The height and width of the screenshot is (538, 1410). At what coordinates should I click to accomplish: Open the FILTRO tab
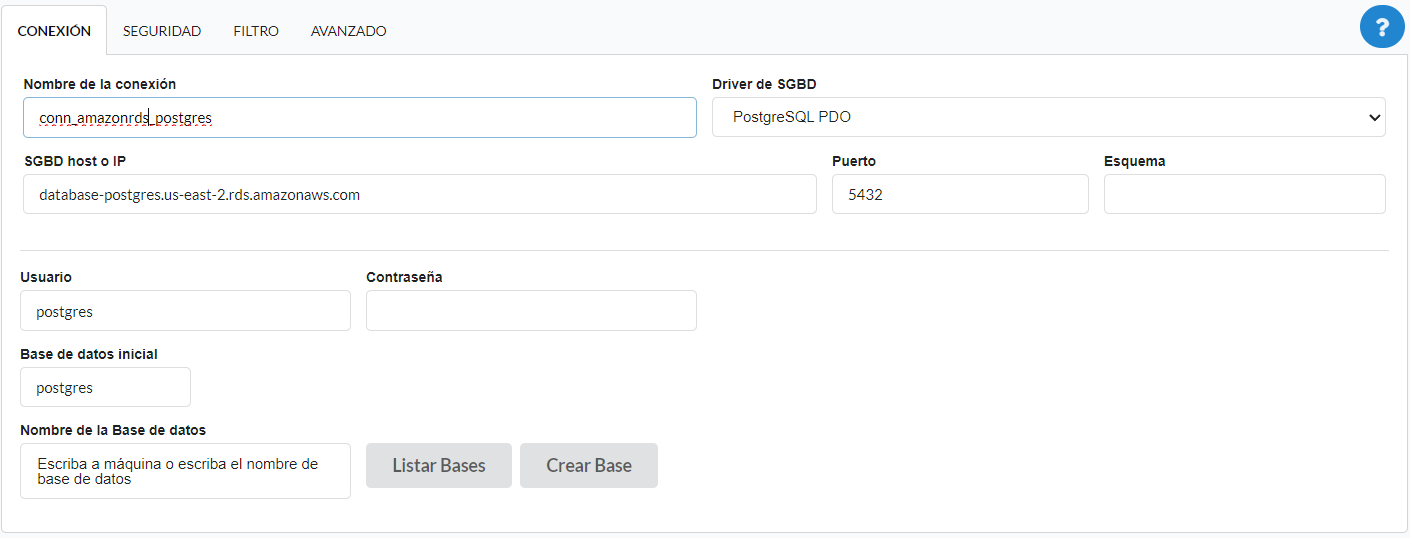point(256,31)
